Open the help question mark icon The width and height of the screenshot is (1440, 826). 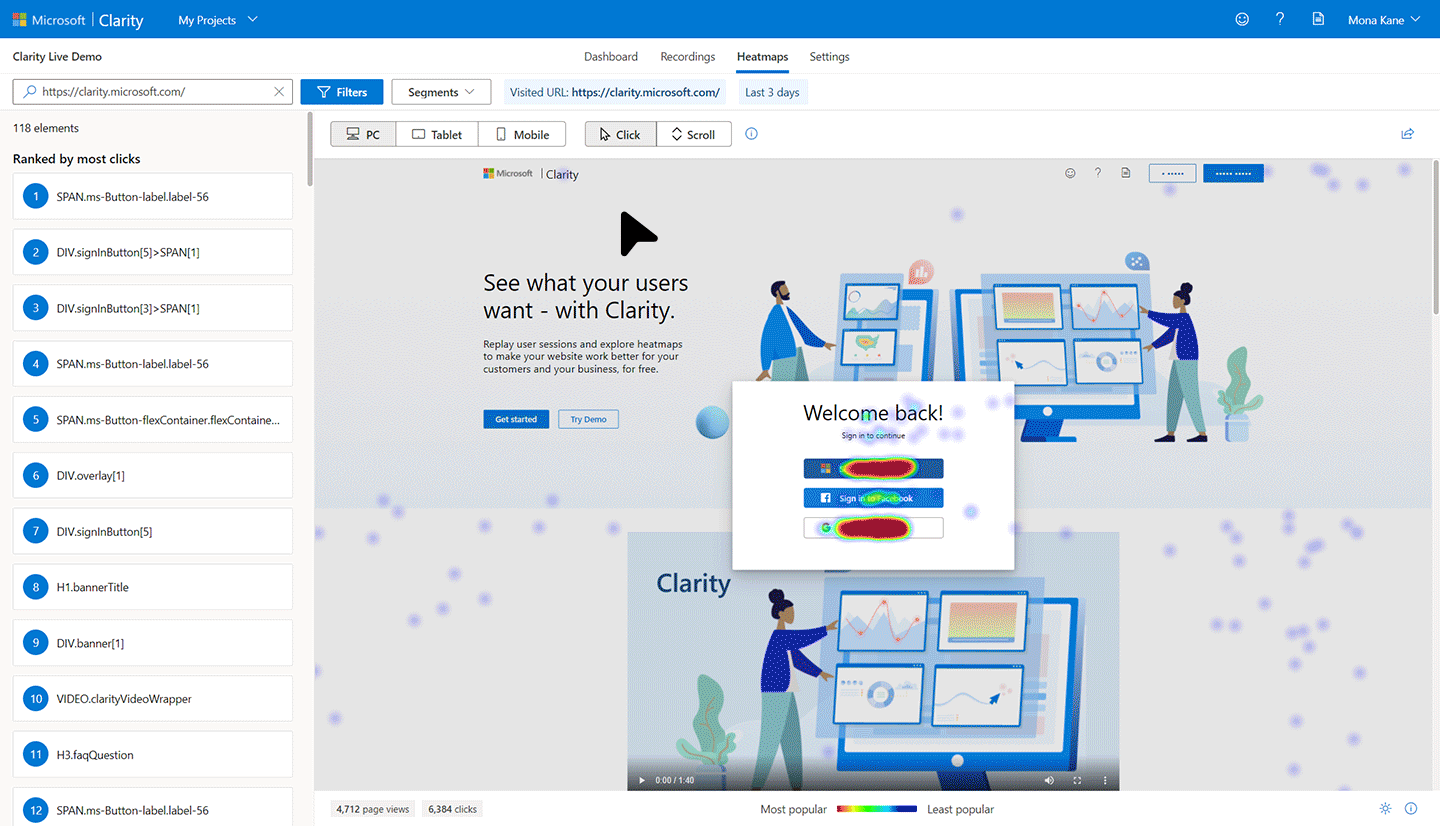coord(1280,19)
